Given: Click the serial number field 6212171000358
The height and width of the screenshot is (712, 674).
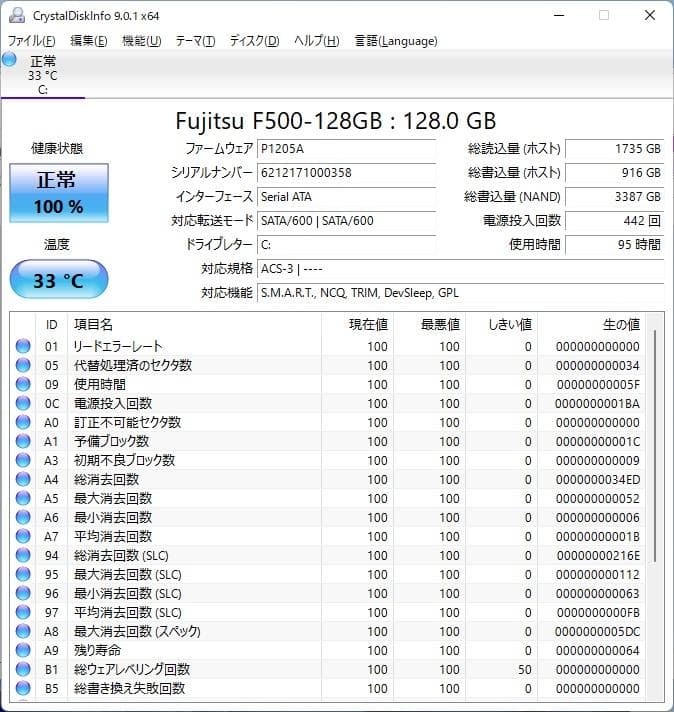Looking at the screenshot, I should point(347,173).
